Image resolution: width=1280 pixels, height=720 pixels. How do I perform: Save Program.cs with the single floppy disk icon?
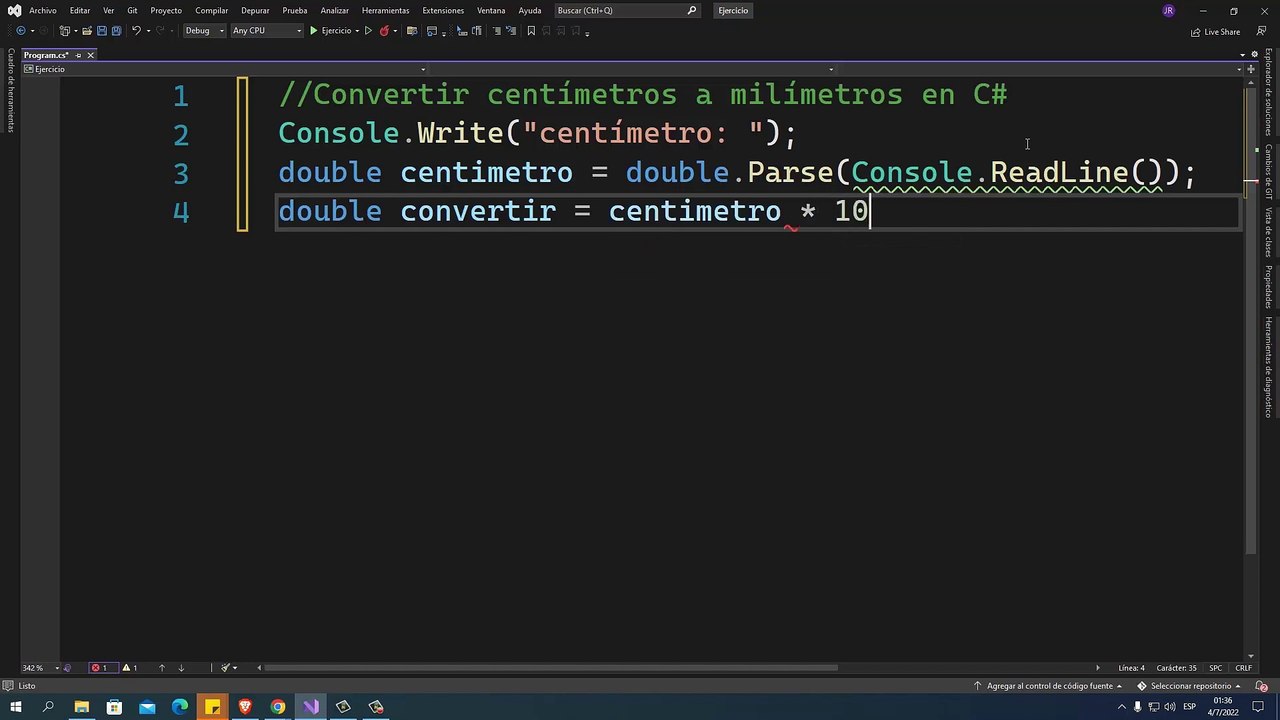click(101, 31)
